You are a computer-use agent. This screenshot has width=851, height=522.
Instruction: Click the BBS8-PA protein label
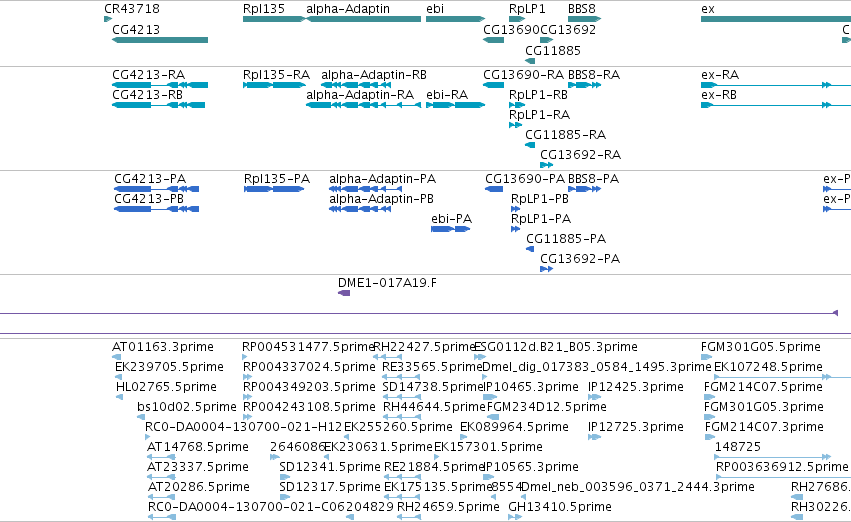coord(593,179)
